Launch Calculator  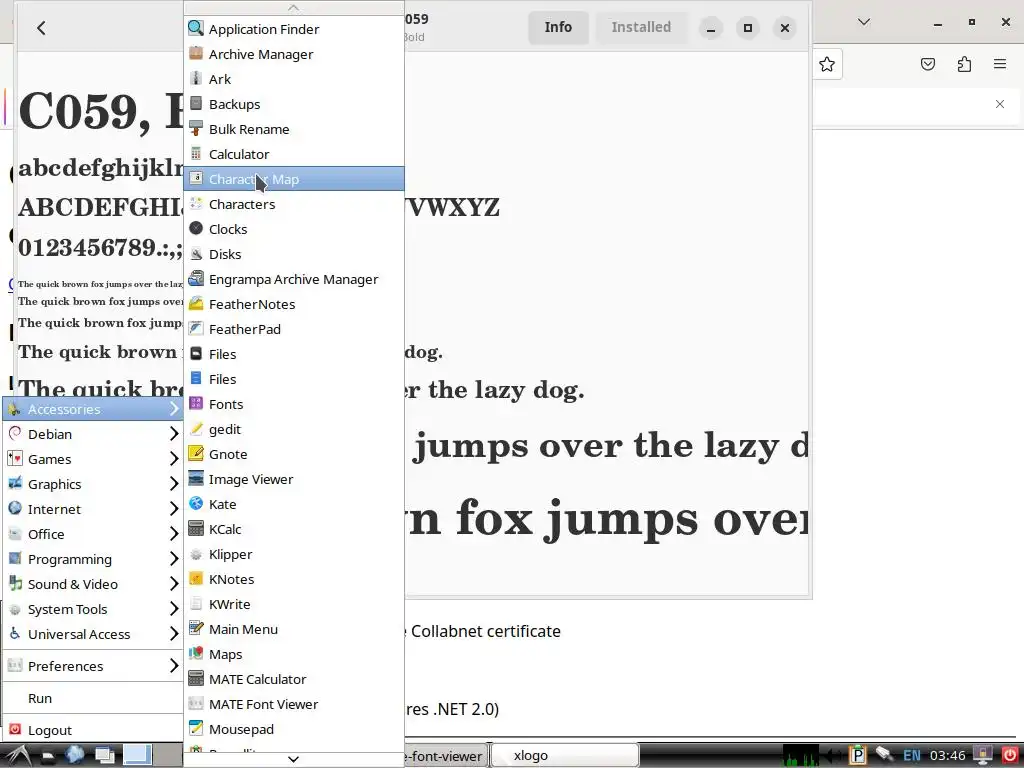click(294, 154)
